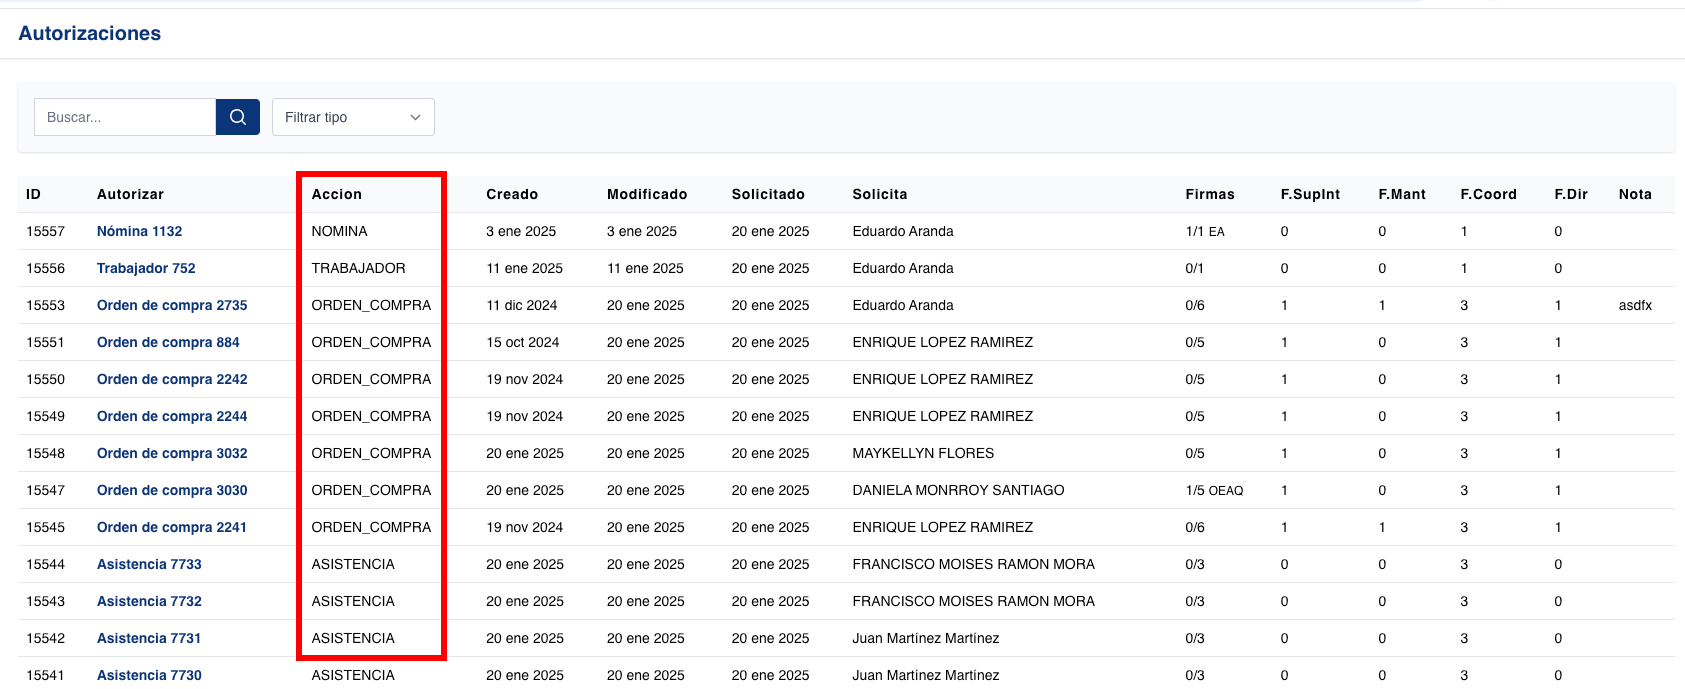Open the Filtrar tipo dropdown

pos(353,117)
